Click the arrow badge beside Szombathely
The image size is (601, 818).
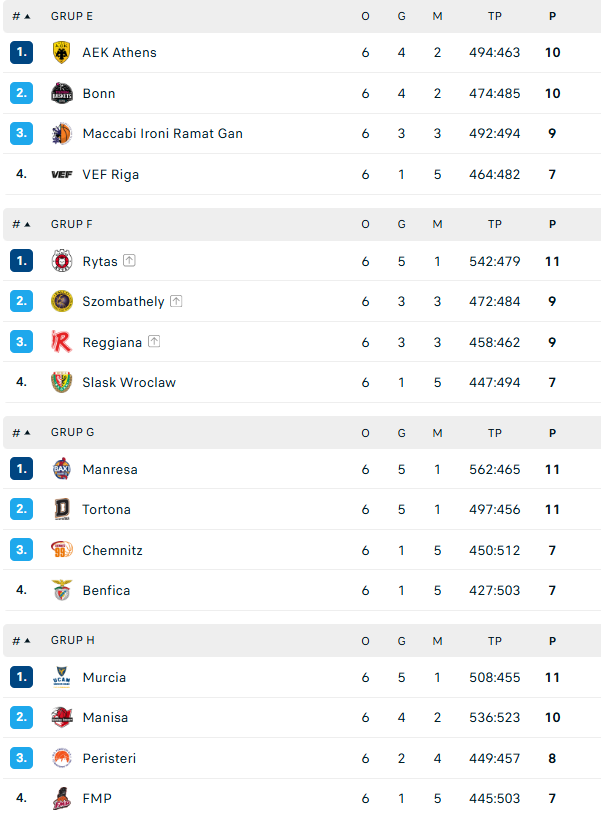click(x=176, y=301)
